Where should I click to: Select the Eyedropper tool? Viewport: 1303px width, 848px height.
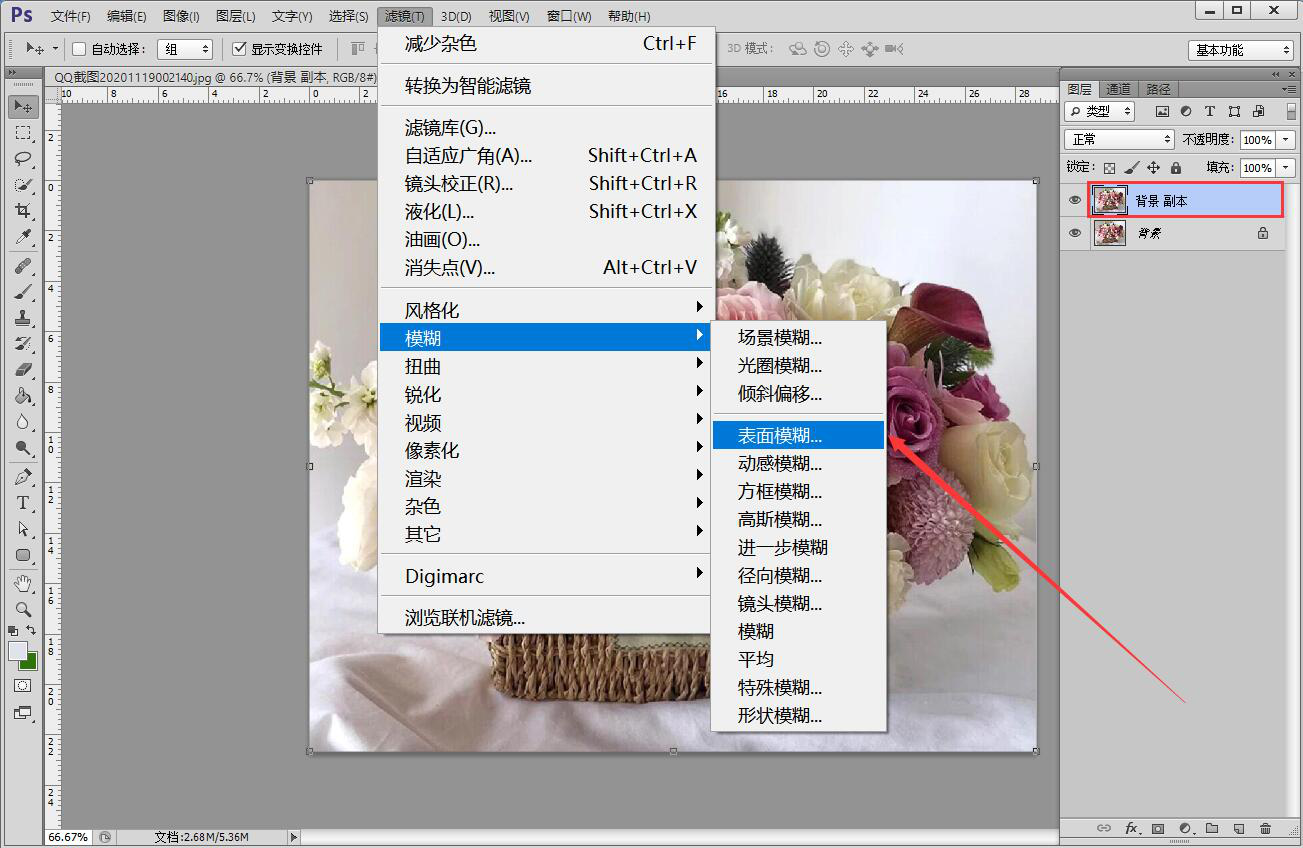click(x=23, y=237)
